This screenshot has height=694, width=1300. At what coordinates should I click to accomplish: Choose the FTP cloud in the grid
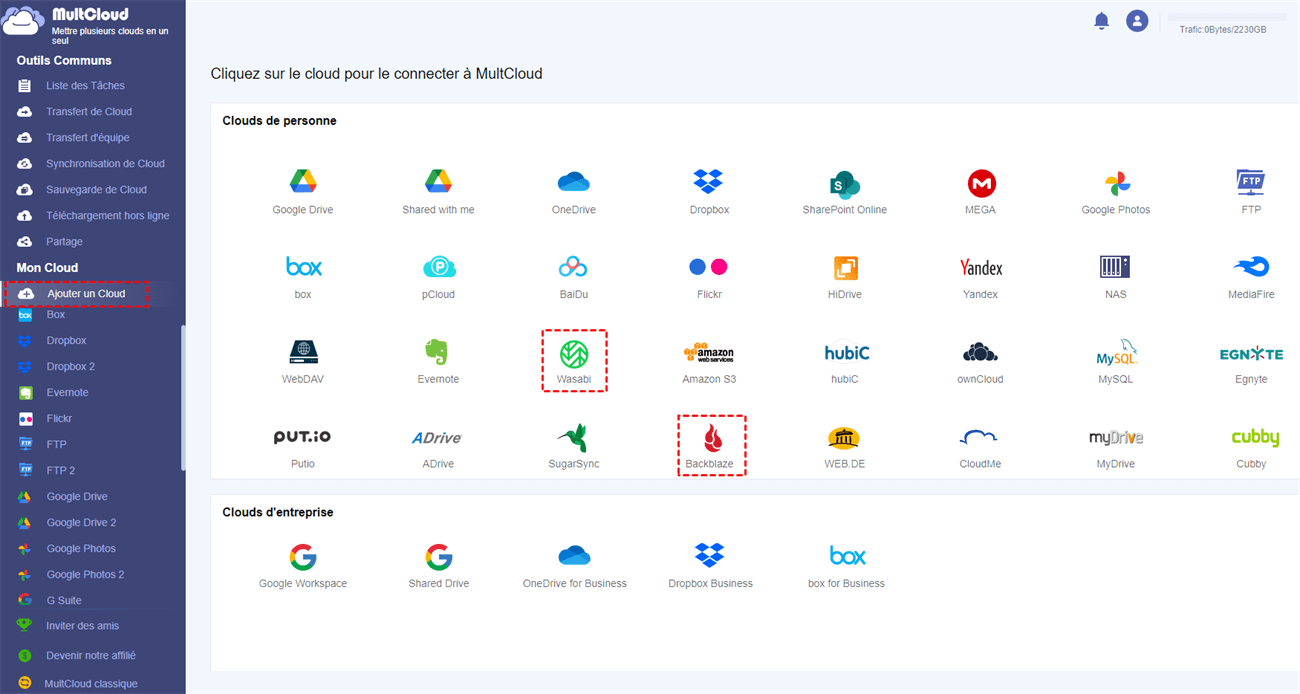point(1251,191)
